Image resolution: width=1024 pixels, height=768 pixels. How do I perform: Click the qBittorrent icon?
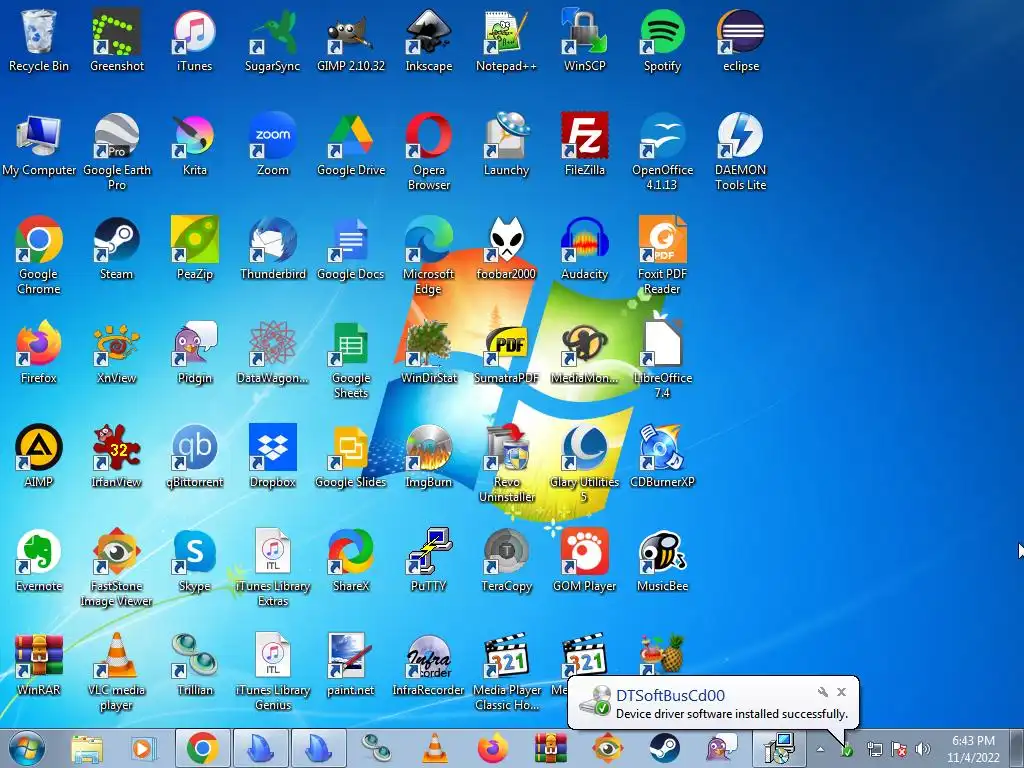[195, 456]
